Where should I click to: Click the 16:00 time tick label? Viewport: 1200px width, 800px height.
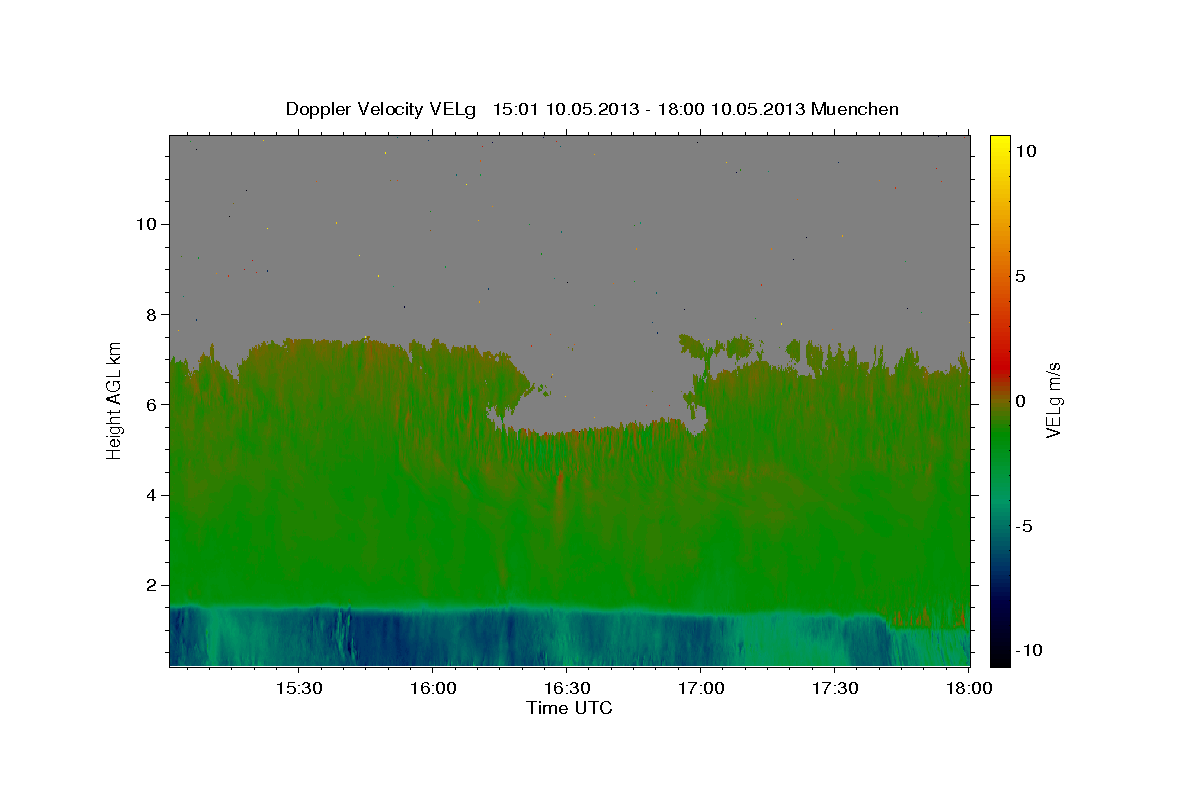(432, 688)
